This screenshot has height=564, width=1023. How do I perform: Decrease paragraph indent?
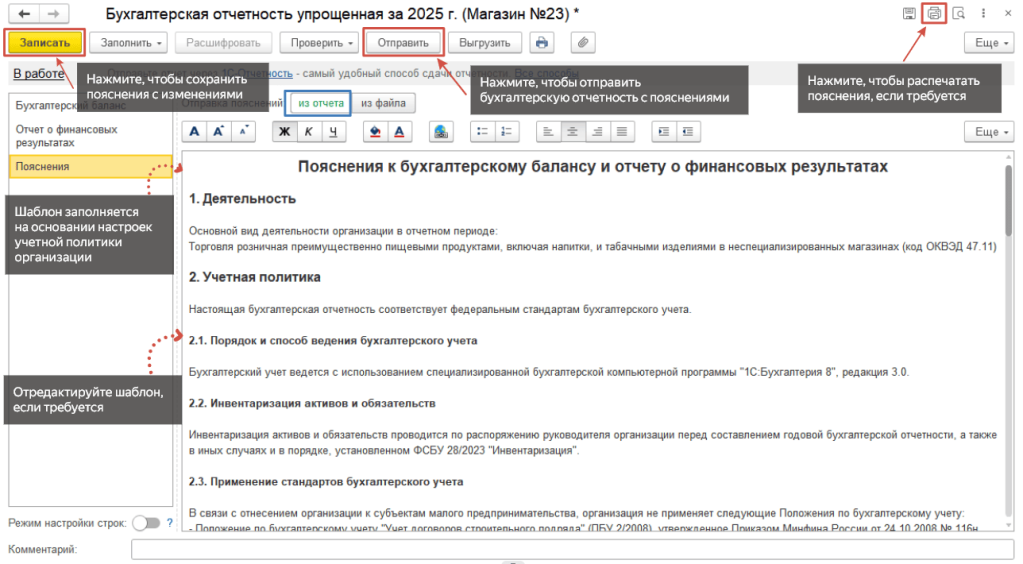[x=688, y=132]
